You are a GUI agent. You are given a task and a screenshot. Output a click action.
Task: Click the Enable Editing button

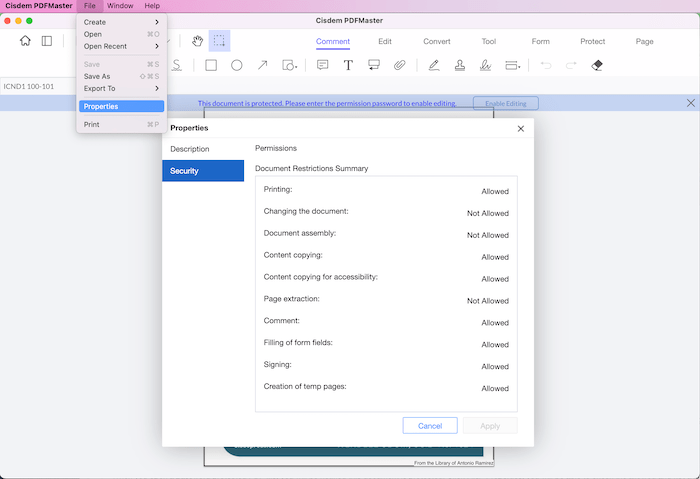pos(506,103)
